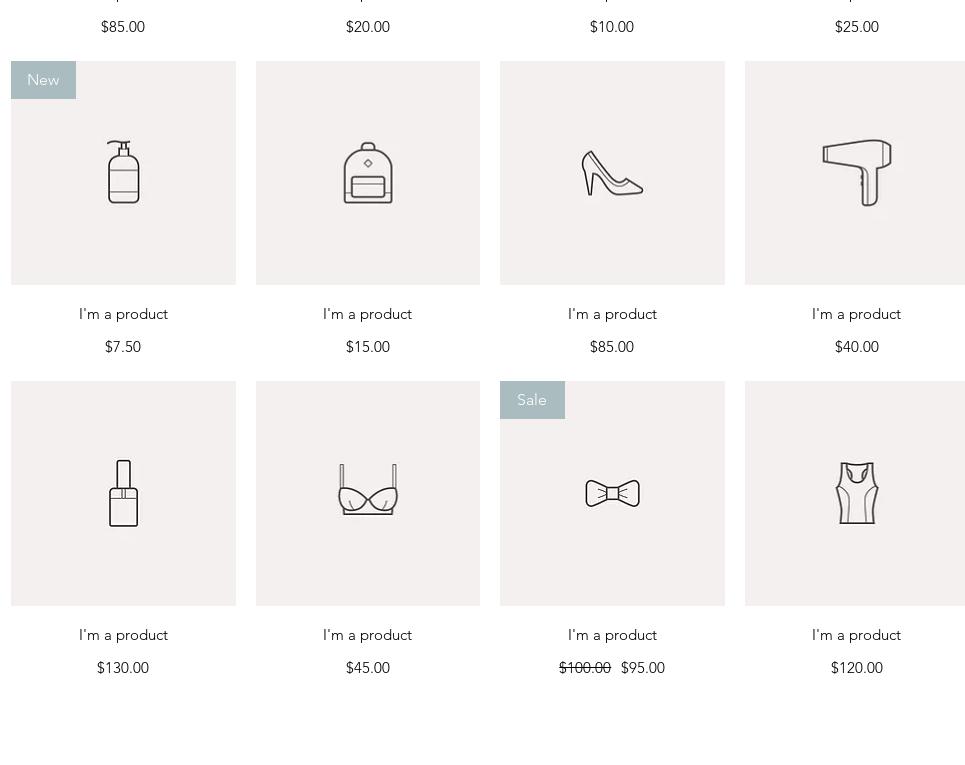Image resolution: width=965 pixels, height=765 pixels.
Task: Open product title above $40.00 price
Action: pyautogui.click(x=857, y=314)
